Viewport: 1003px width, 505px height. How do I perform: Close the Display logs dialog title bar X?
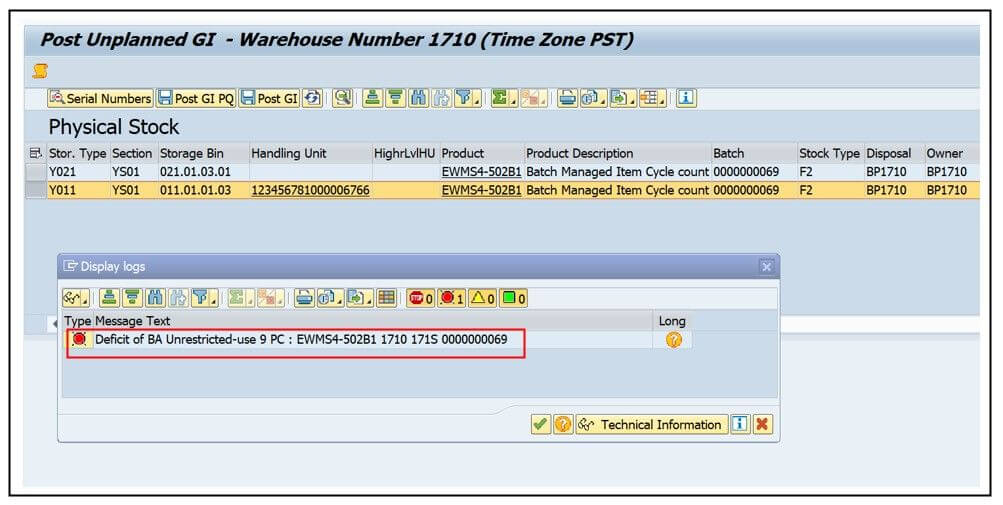(766, 266)
